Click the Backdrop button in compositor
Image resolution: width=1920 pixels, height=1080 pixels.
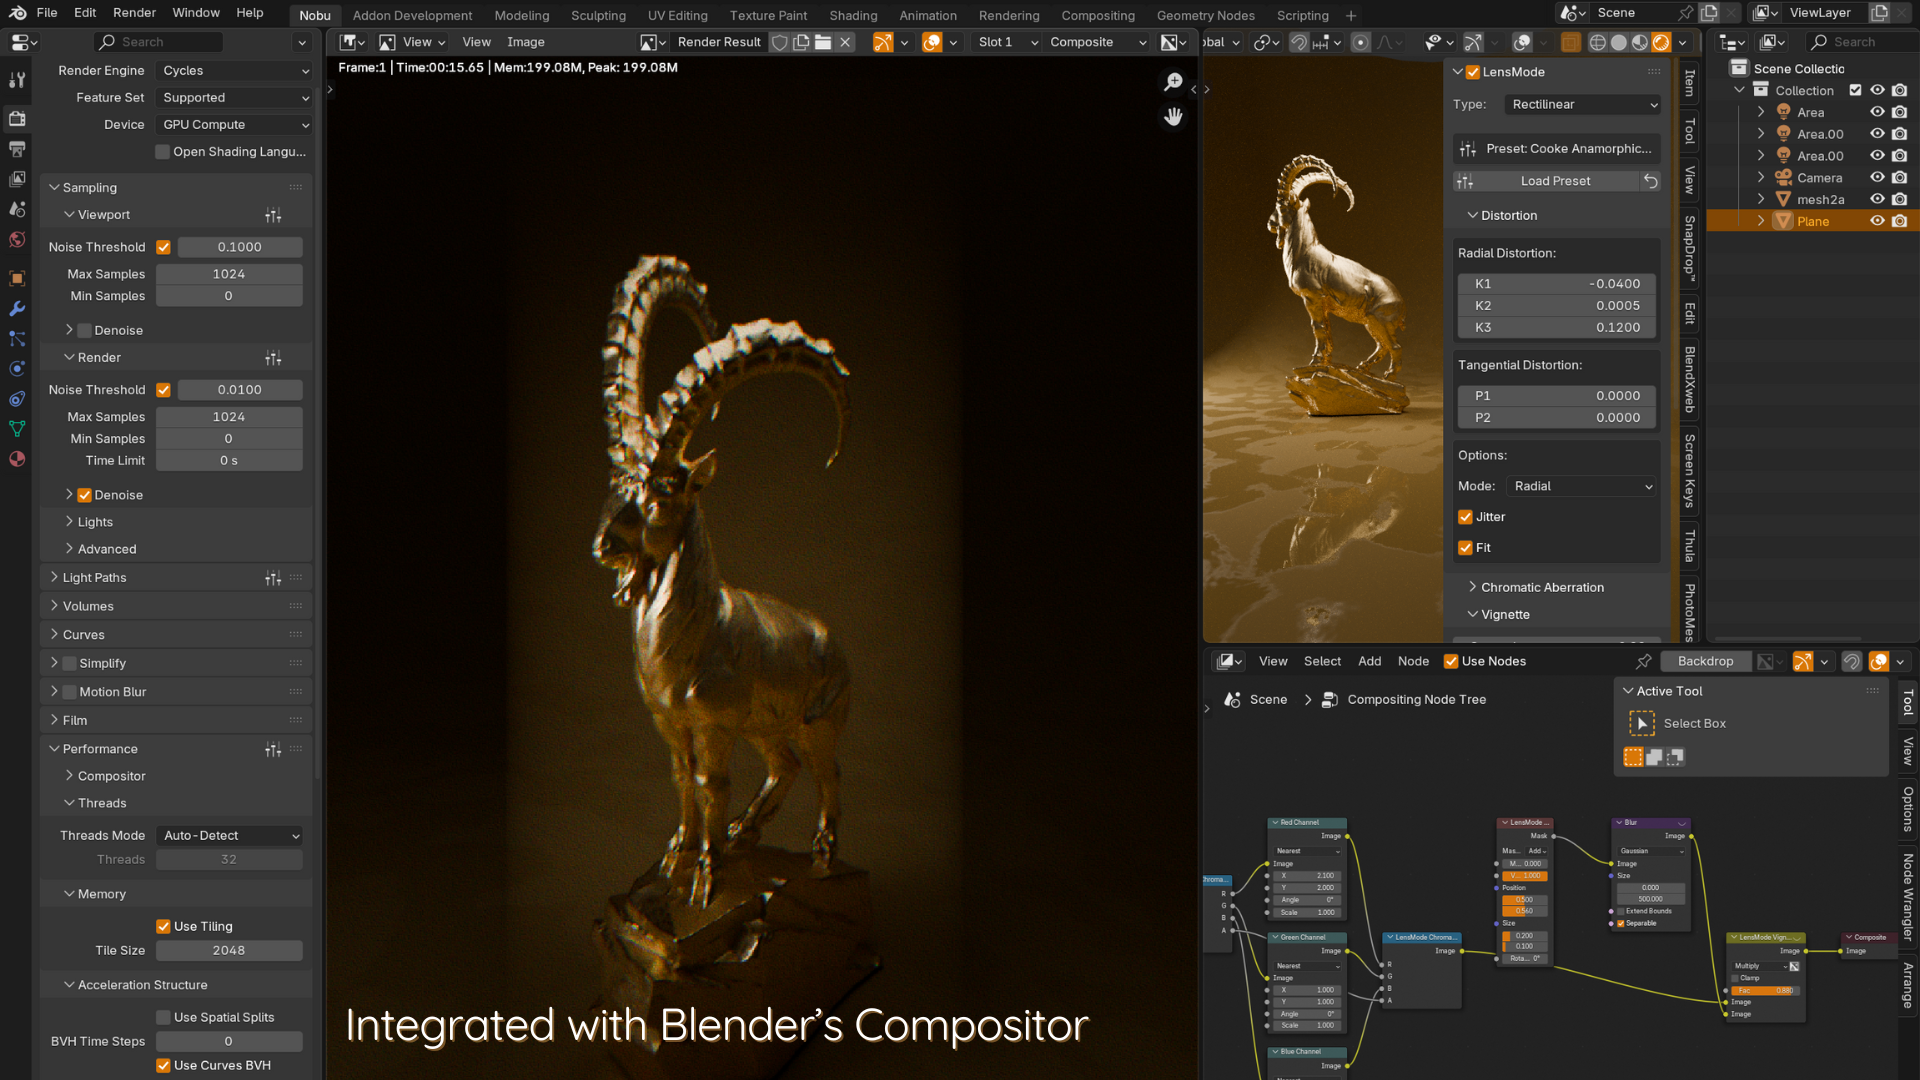[x=1705, y=661]
